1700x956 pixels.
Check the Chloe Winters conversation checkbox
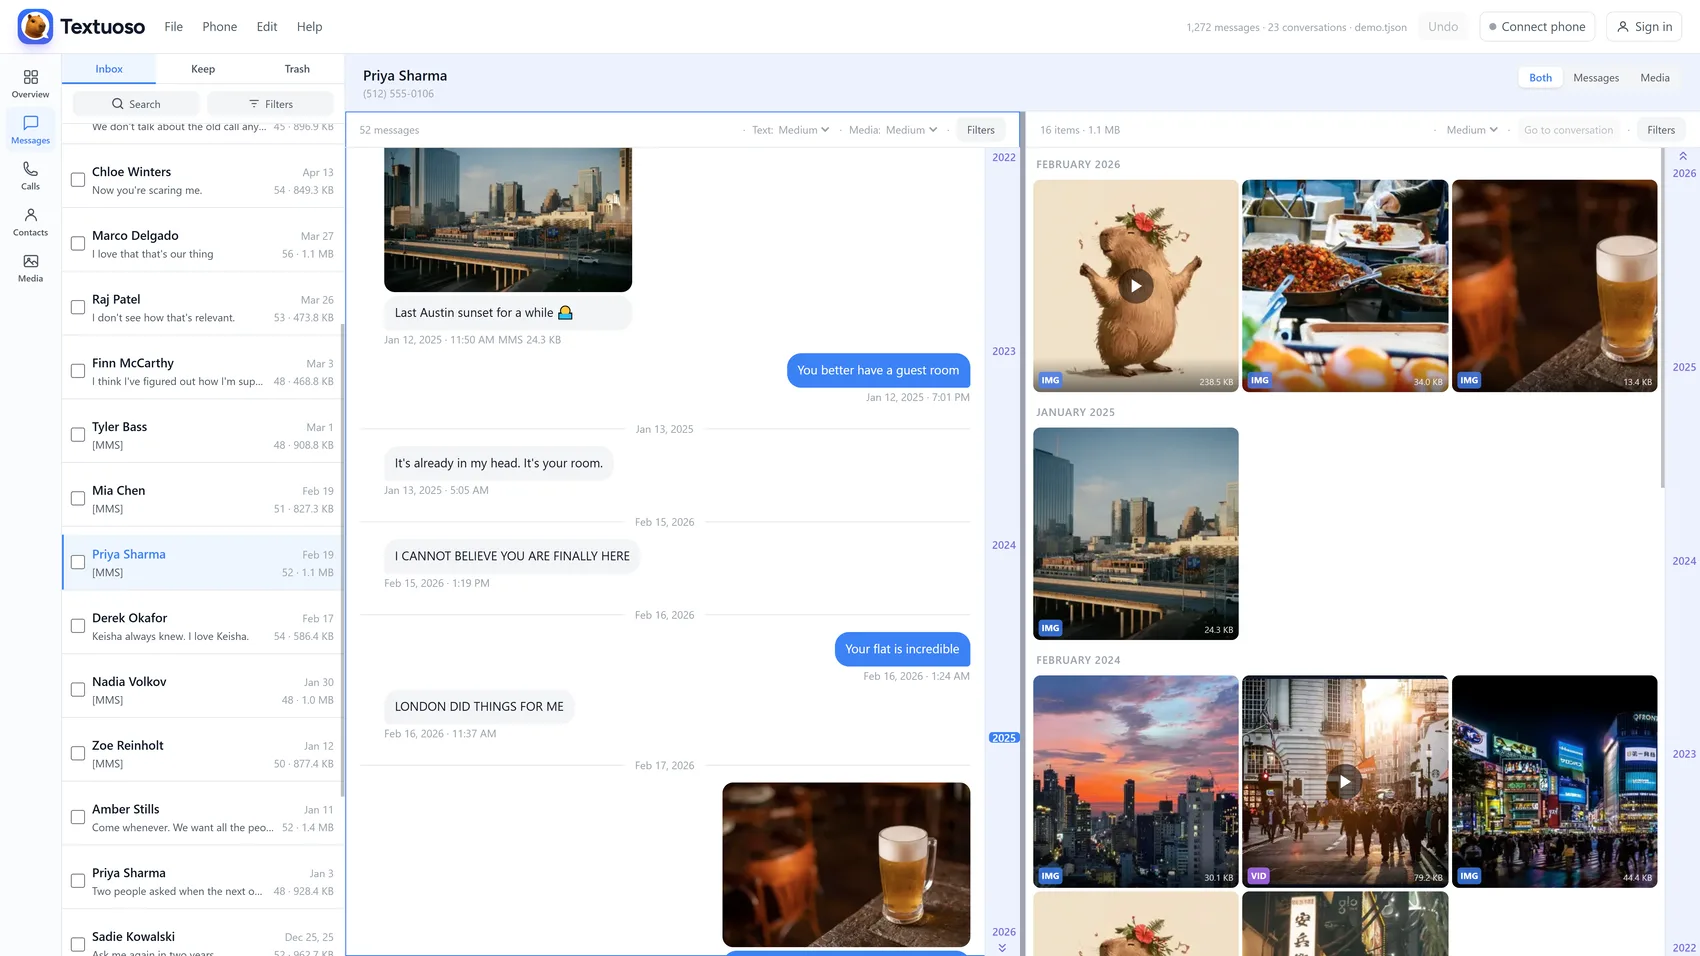78,180
